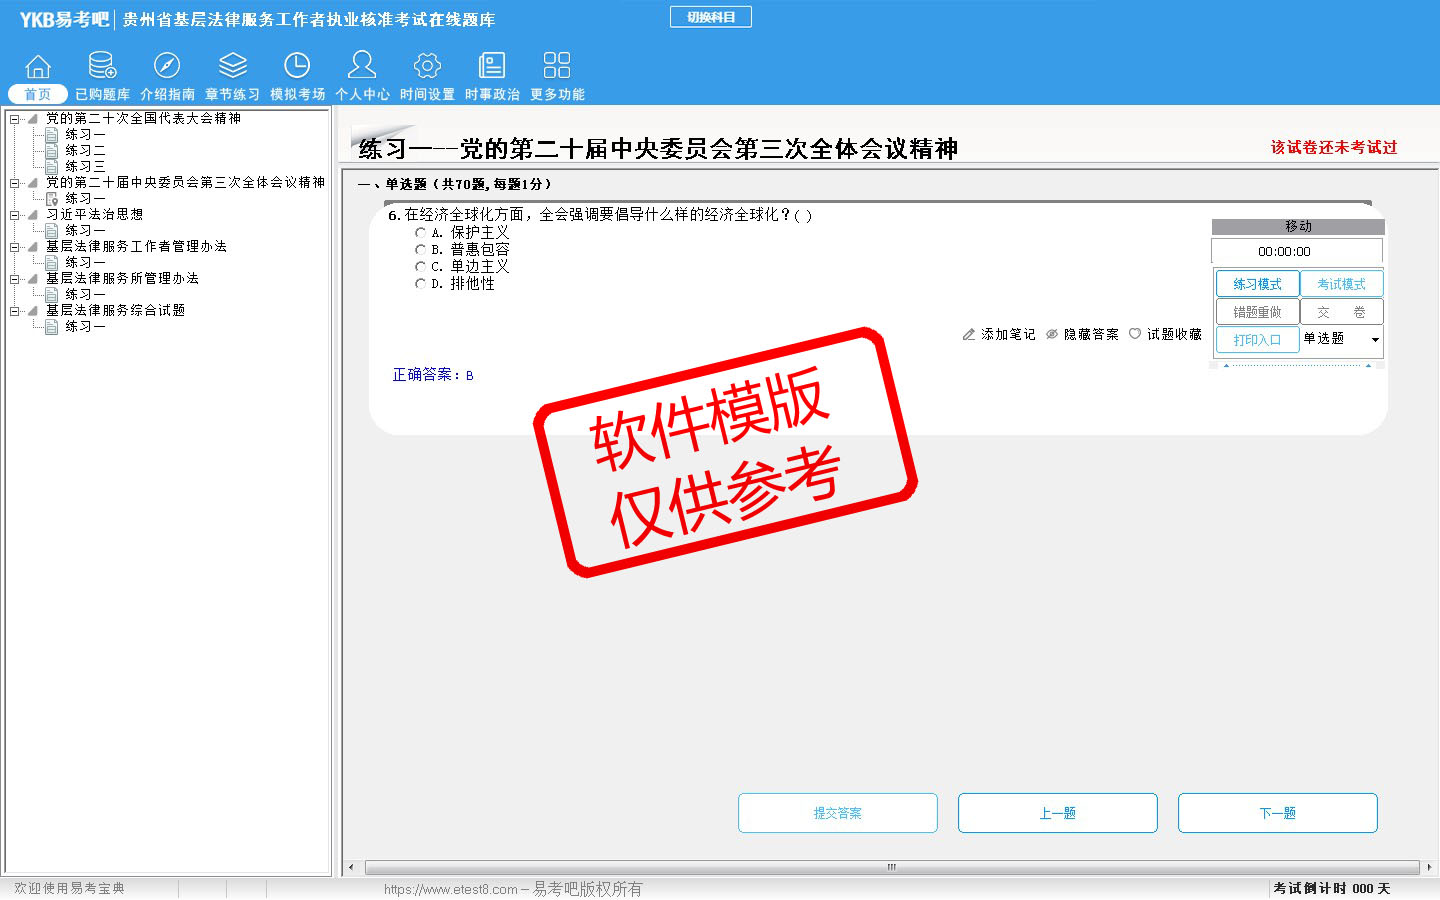
Task: Open the 已购题库 database icon
Action: click(102, 67)
